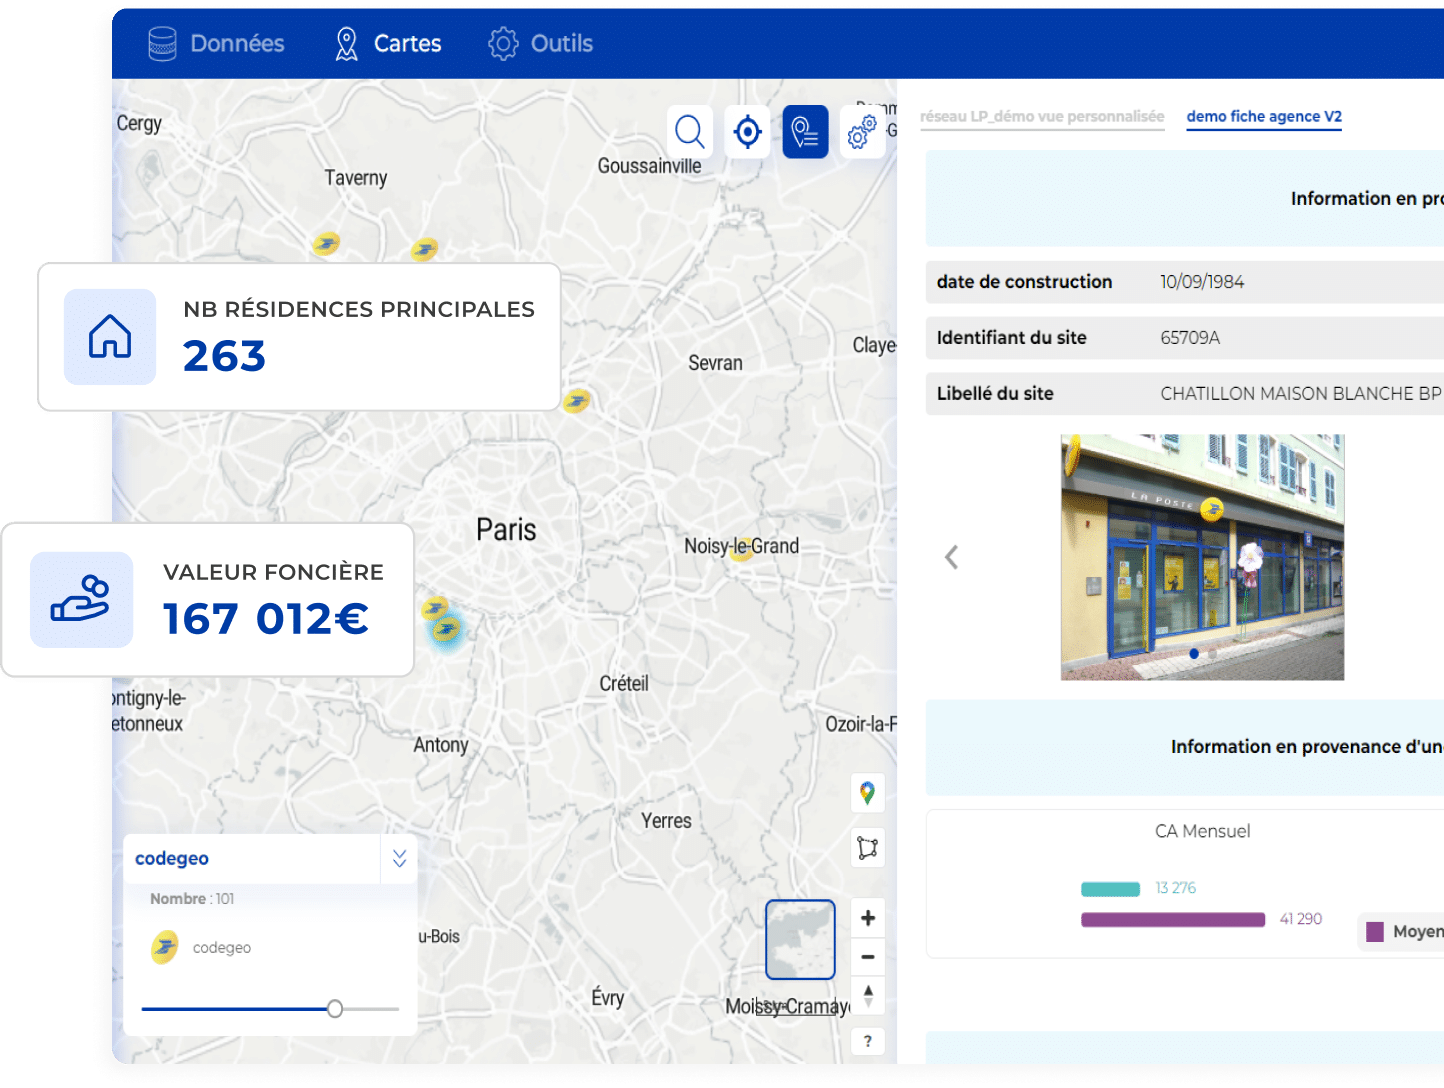
Task: Collapse the agency photo panel with left chevron
Action: point(951,557)
